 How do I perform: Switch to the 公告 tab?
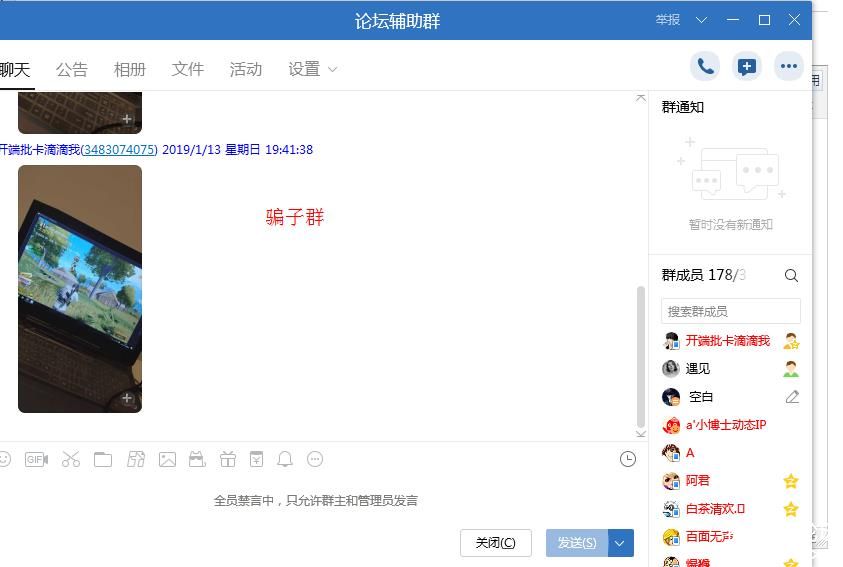(x=72, y=69)
